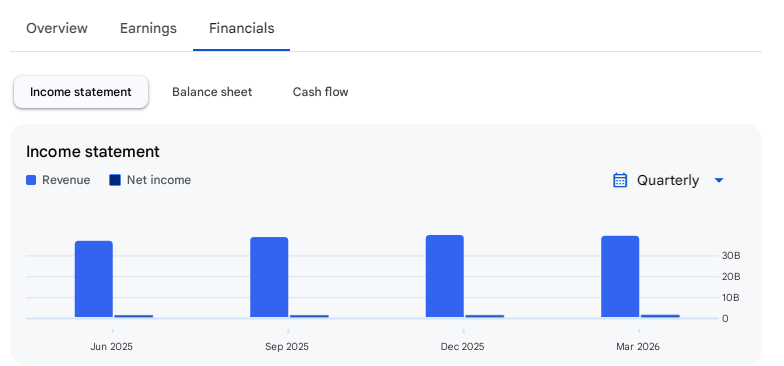Screen dimensions: 784x366
Task: Select the Income statement button
Action: (80, 92)
